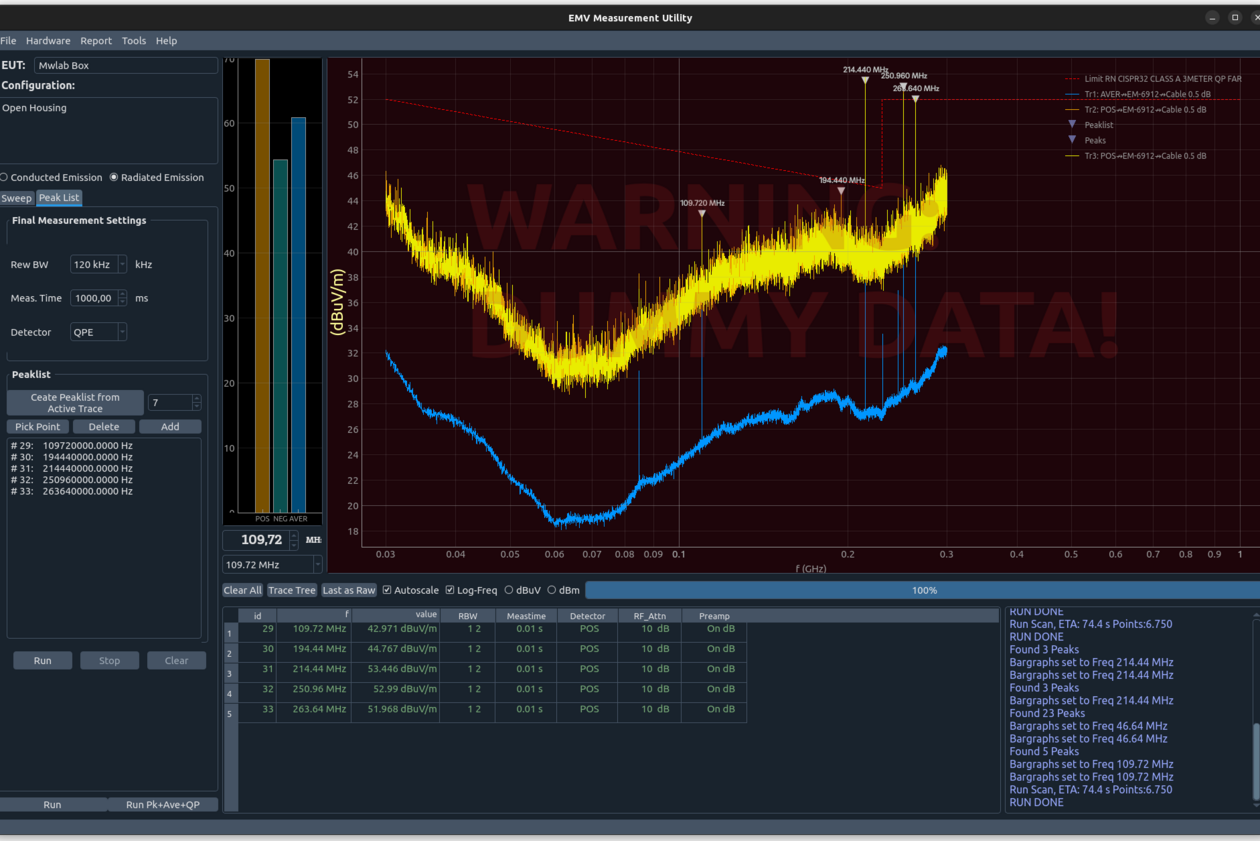
Task: Click the 194.440 MHz peak marker
Action: pyautogui.click(x=841, y=191)
